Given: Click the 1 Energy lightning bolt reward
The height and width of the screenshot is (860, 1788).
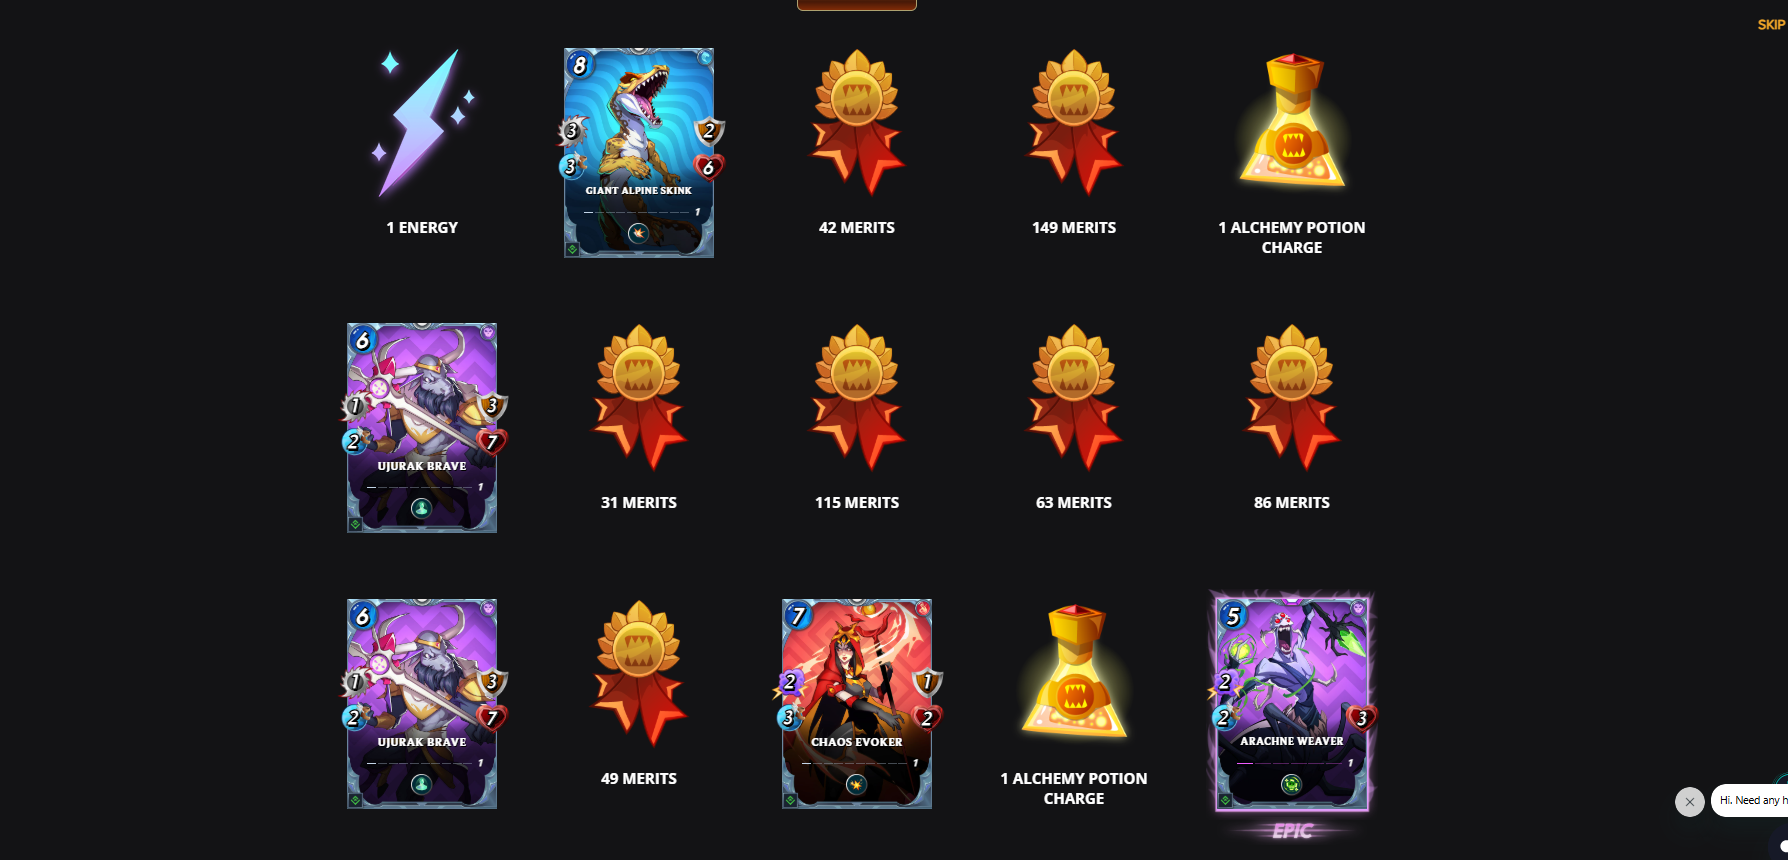Looking at the screenshot, I should (422, 123).
